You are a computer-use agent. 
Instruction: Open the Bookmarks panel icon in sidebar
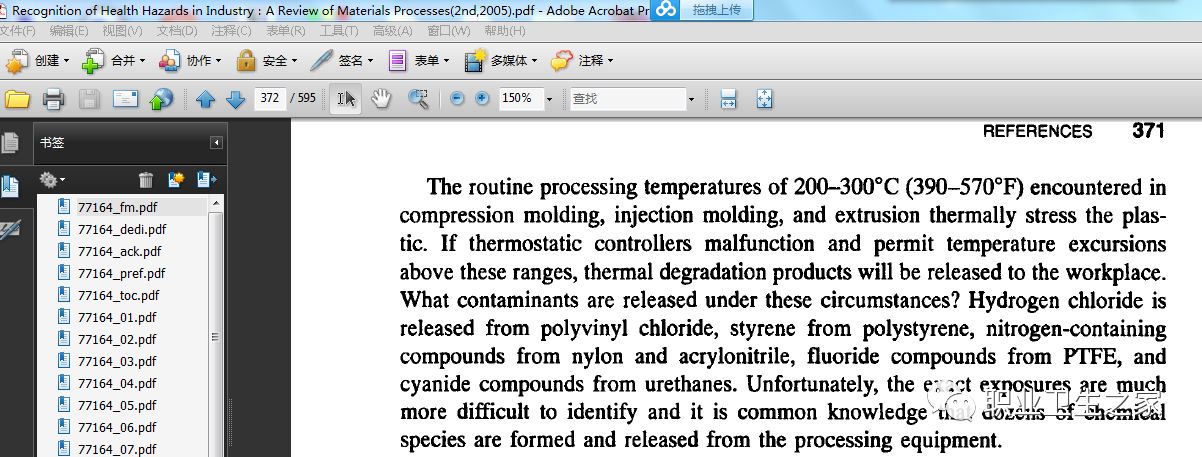(10, 186)
